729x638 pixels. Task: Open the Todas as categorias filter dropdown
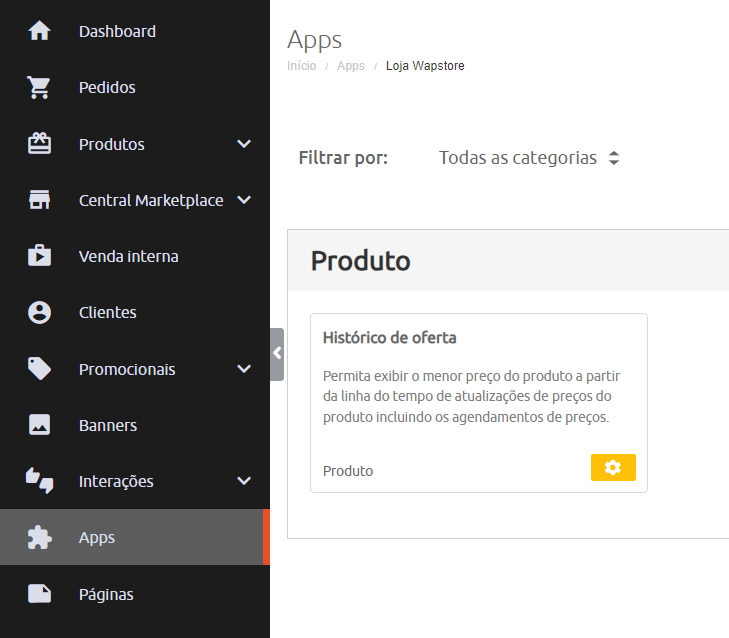tap(529, 158)
